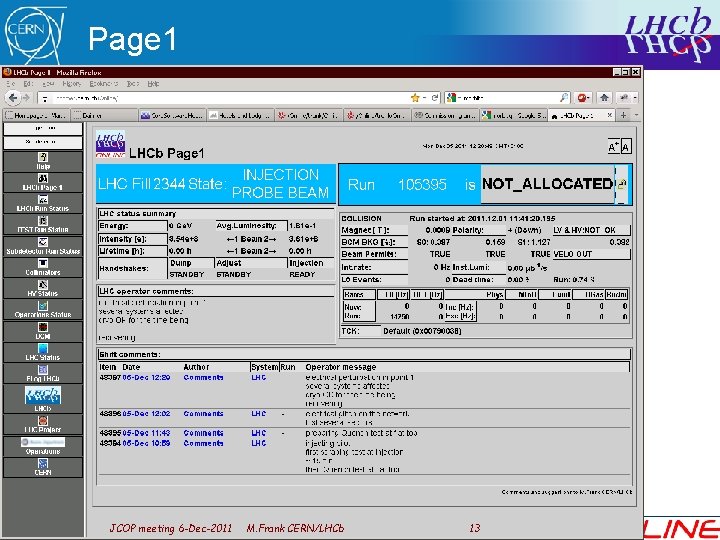The width and height of the screenshot is (720, 540).
Task: Open the CERN sidebar entry
Action: click(x=43, y=467)
